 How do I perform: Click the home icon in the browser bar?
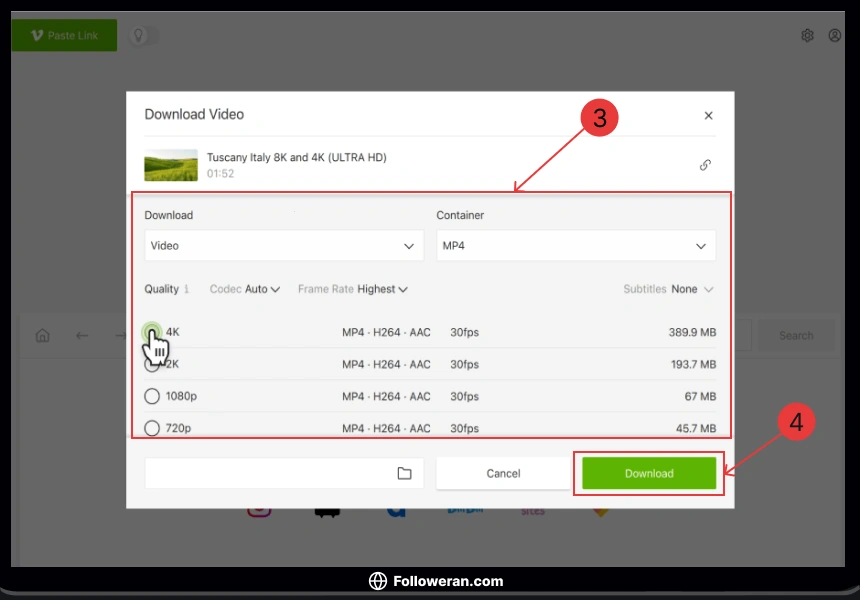coord(43,336)
